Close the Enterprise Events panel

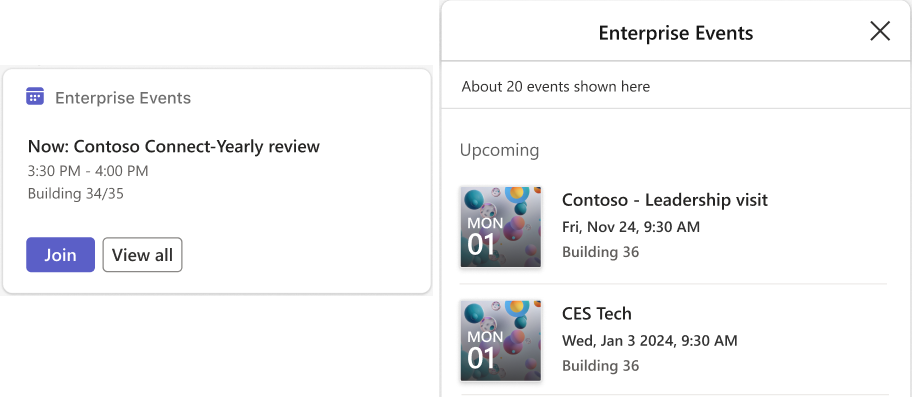880,31
